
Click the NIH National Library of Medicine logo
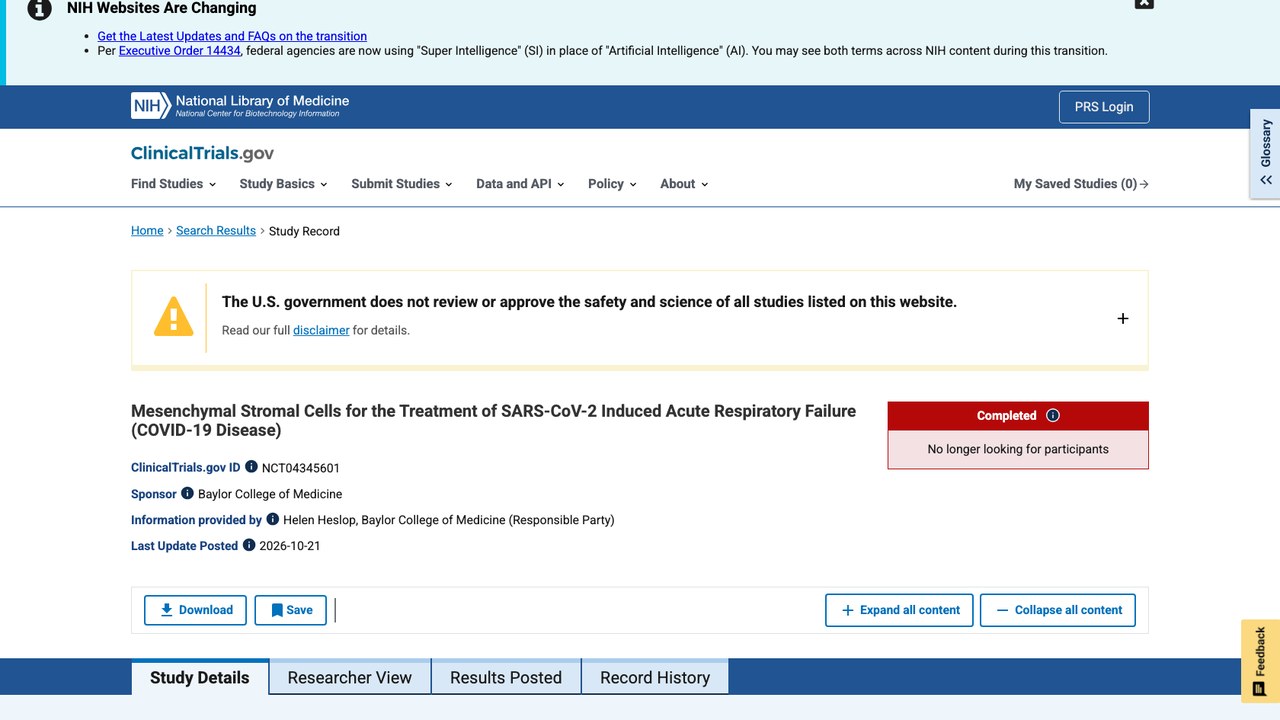point(240,106)
